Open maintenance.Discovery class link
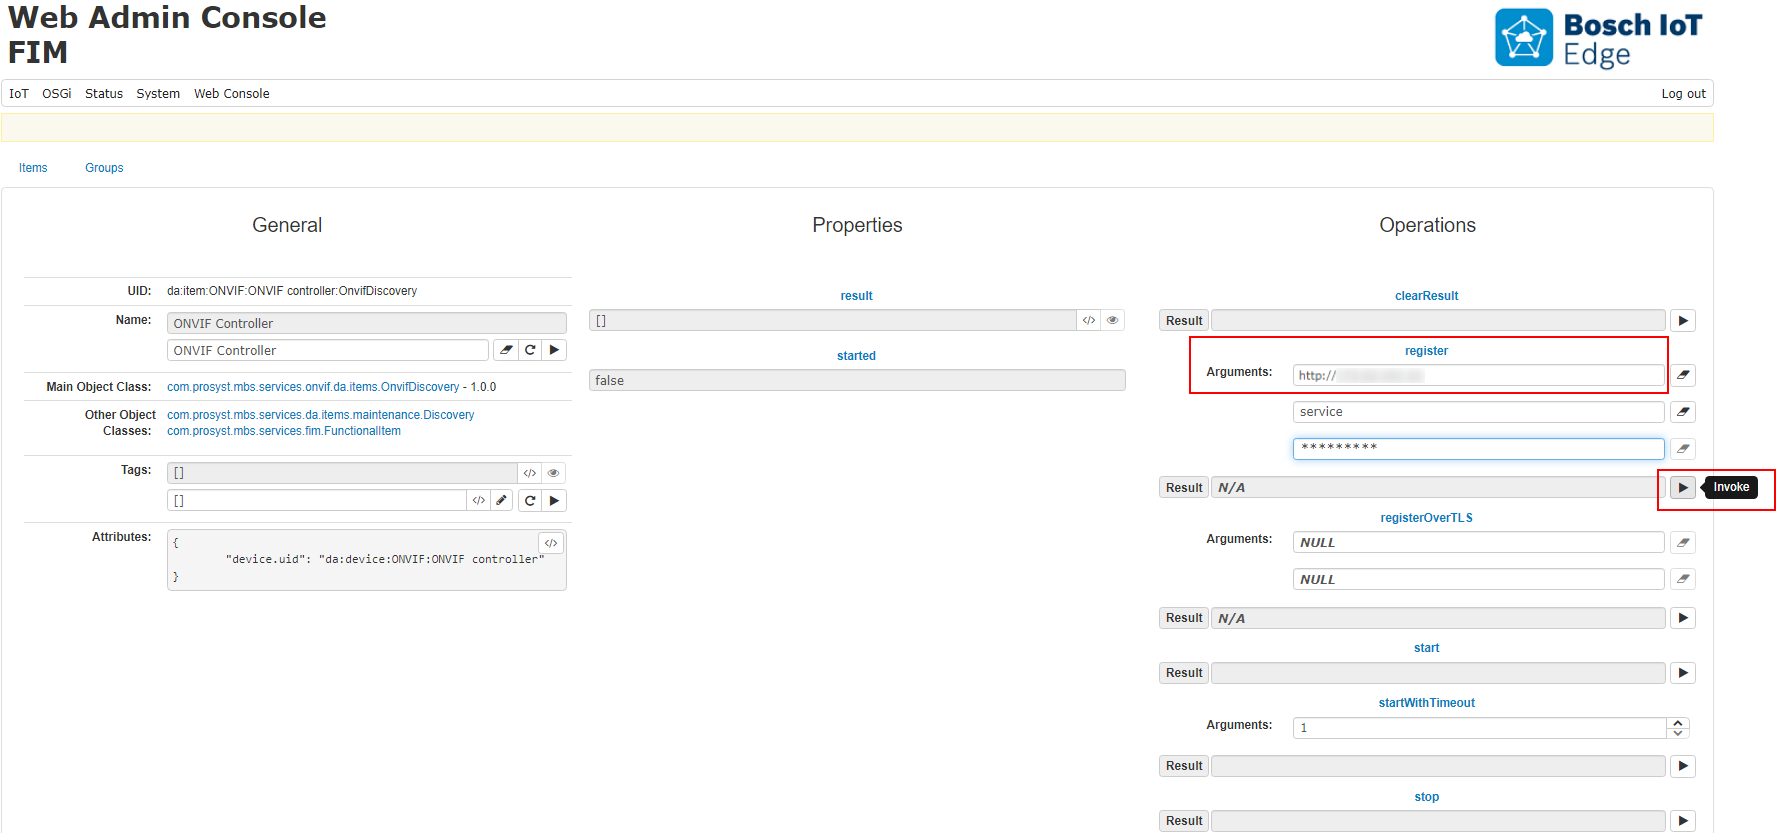The width and height of the screenshot is (1778, 833). 321,415
